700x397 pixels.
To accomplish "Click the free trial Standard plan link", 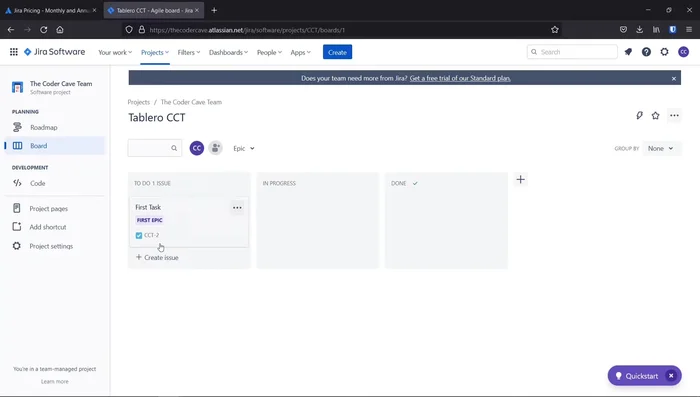I will [x=460, y=78].
